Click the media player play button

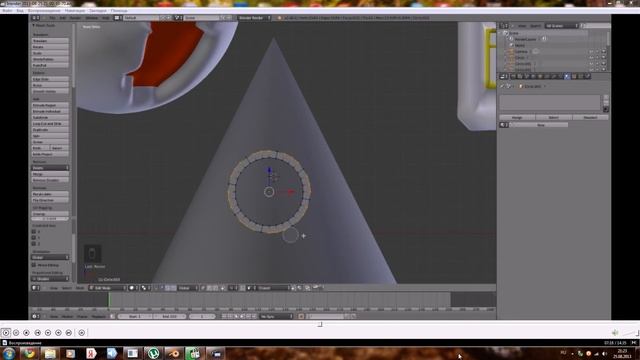(x=6, y=333)
